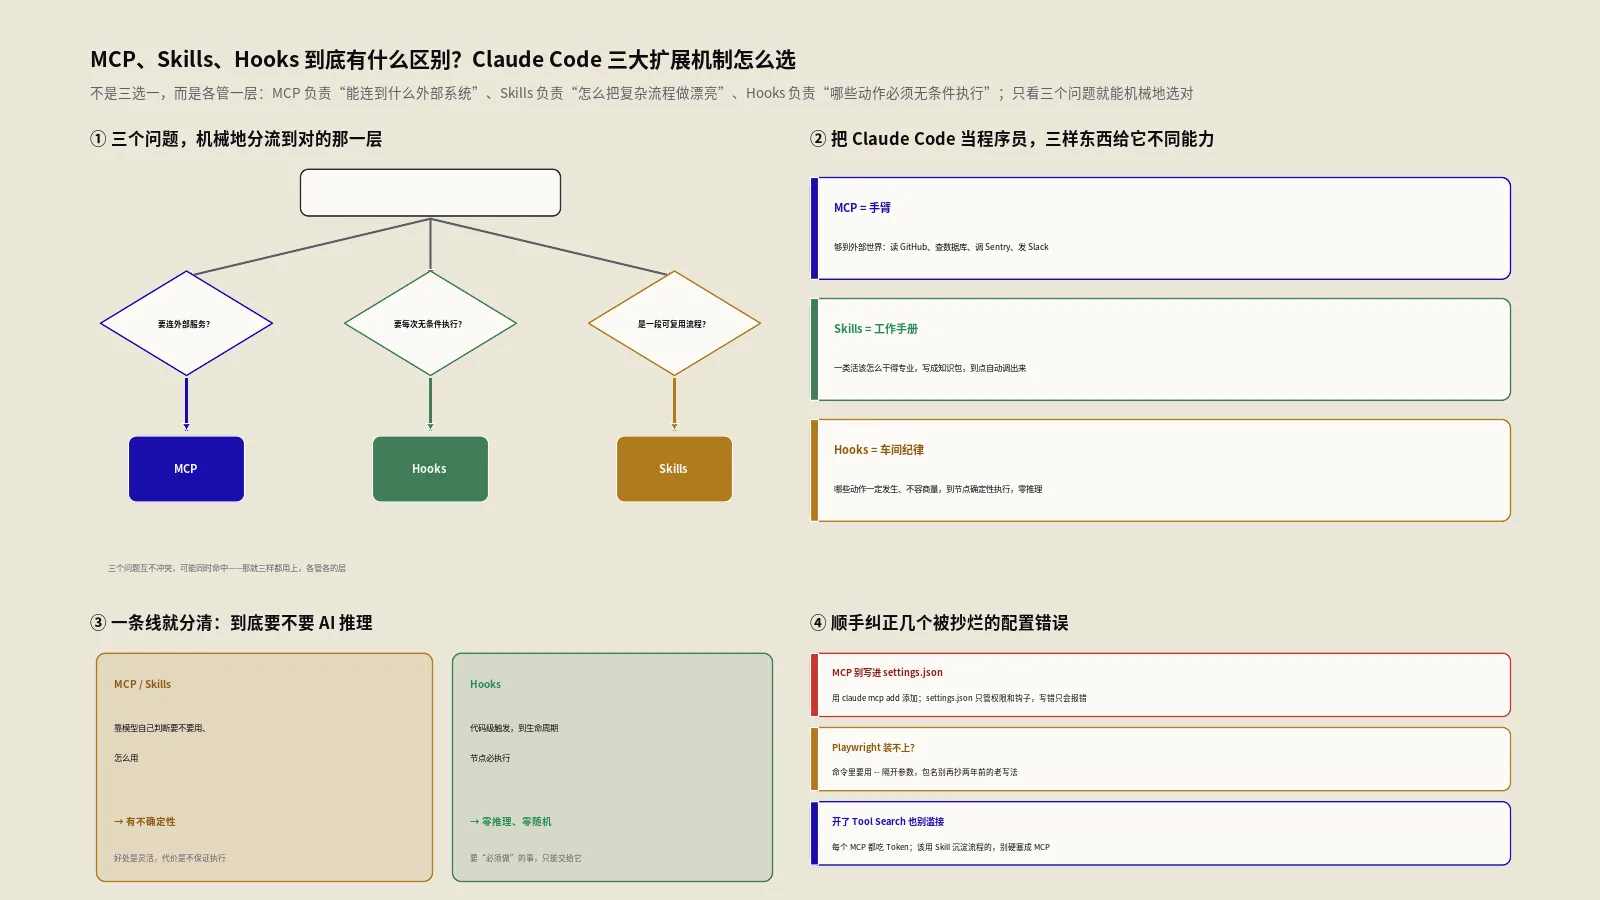Click the blue MCP flowchart box
Viewport: 1600px width, 900px height.
click(x=186, y=469)
